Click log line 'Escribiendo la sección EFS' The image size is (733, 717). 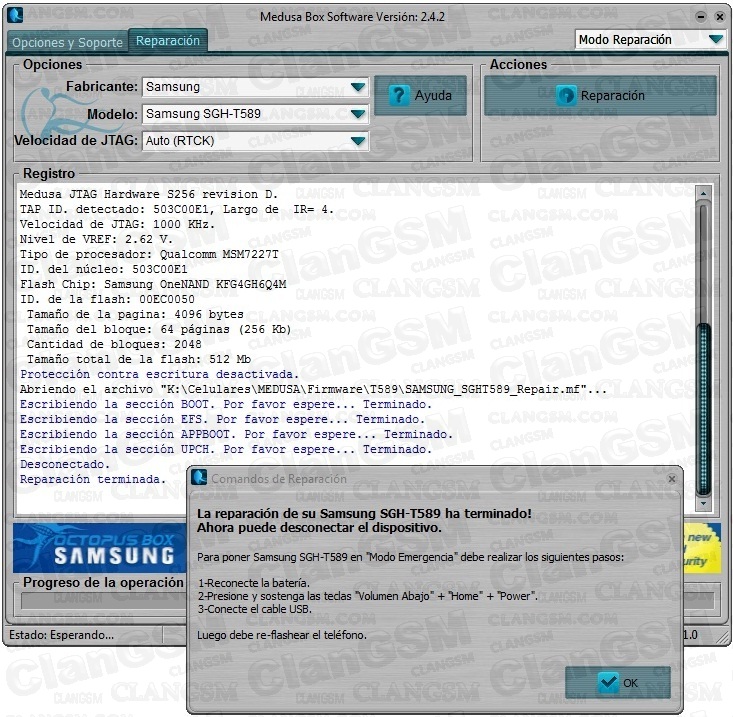[x=222, y=419]
